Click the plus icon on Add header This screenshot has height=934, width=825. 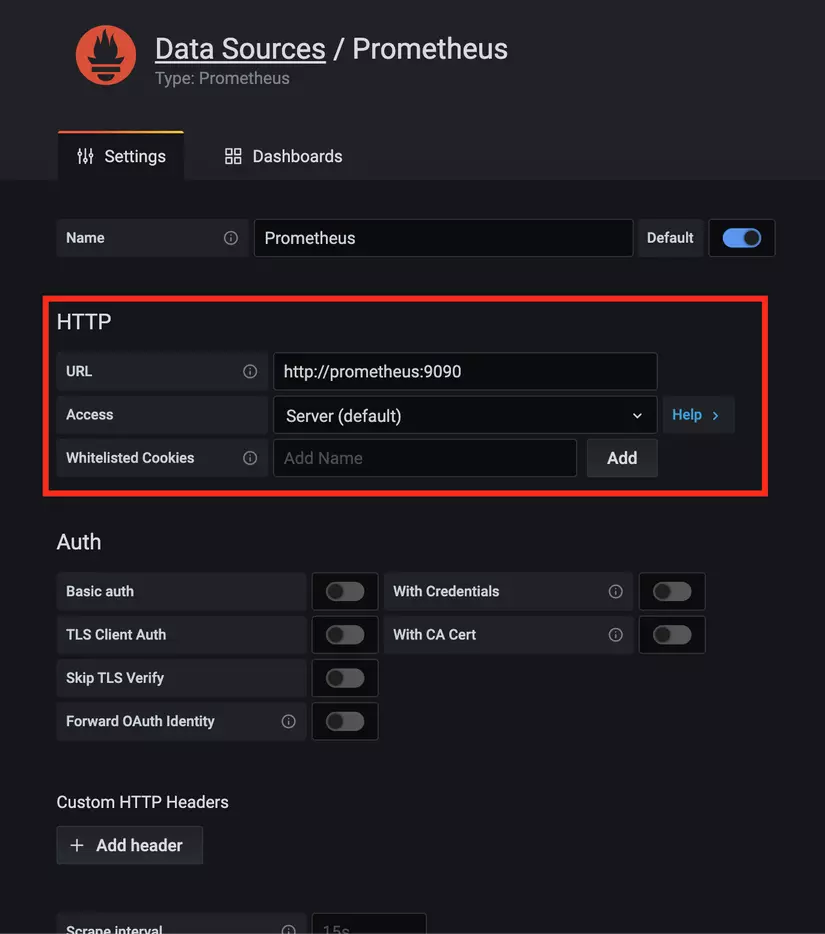[77, 845]
